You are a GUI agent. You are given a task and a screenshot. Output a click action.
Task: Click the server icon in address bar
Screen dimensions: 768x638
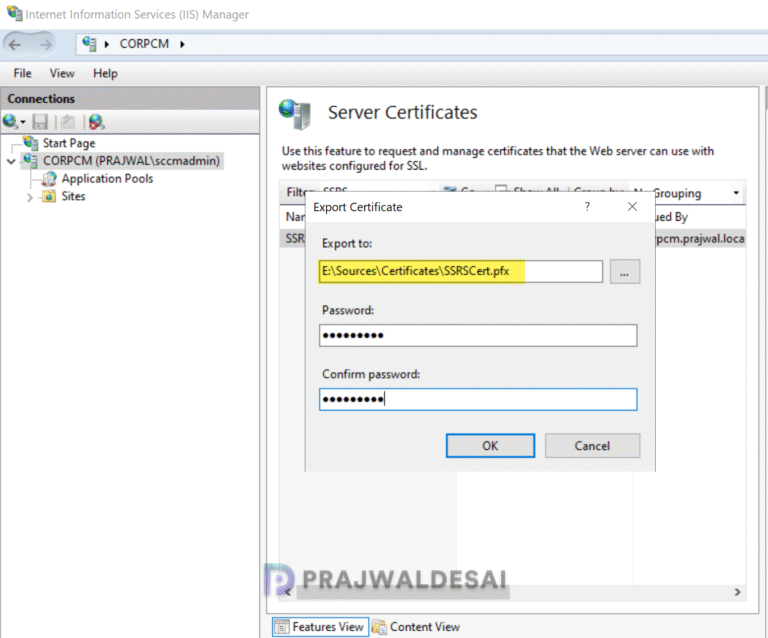[x=89, y=44]
